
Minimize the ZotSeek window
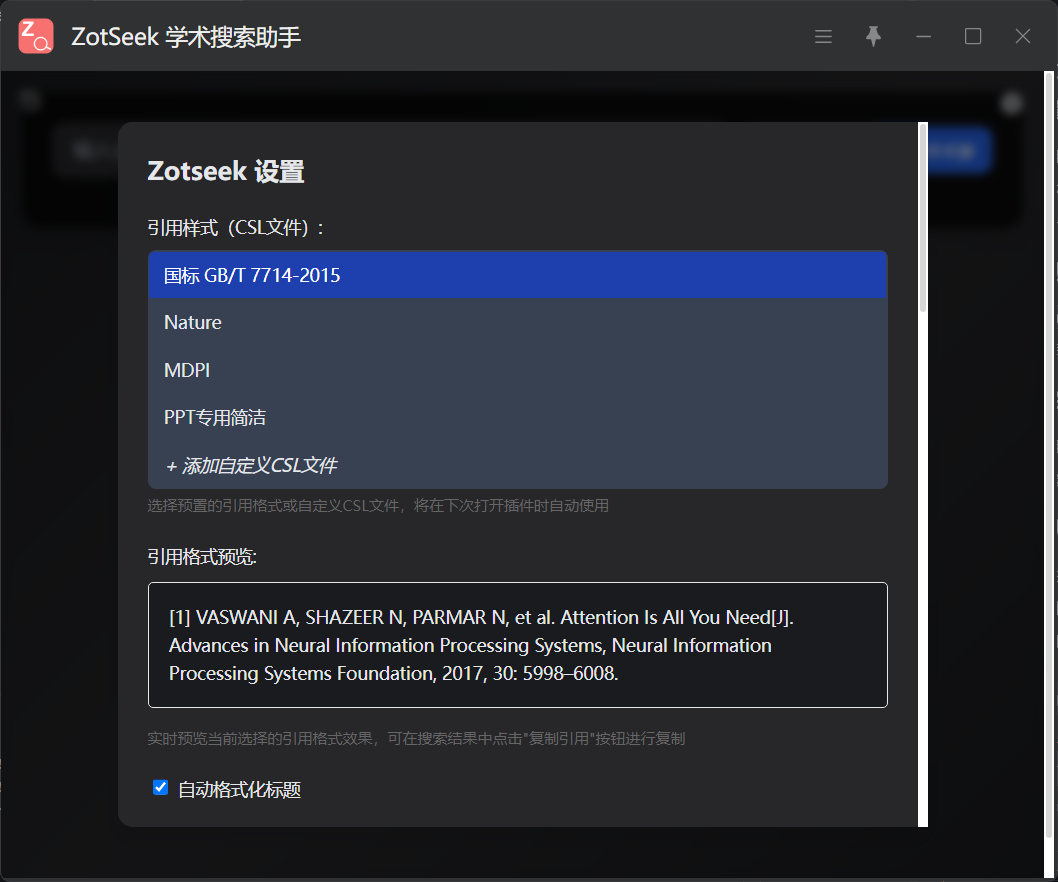click(x=924, y=36)
